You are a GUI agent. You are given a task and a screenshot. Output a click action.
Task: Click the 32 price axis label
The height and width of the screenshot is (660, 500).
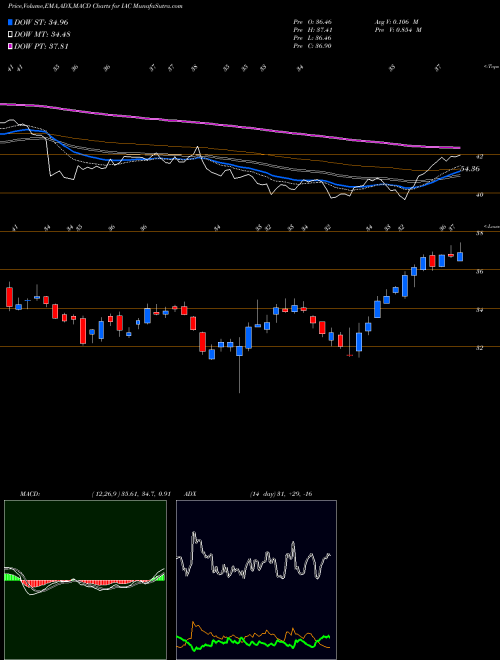point(479,348)
